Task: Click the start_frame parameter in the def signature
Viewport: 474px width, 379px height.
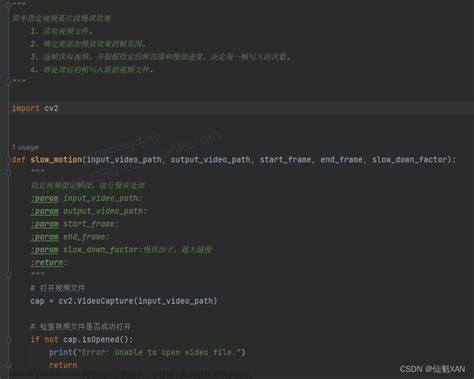Action: [285, 160]
